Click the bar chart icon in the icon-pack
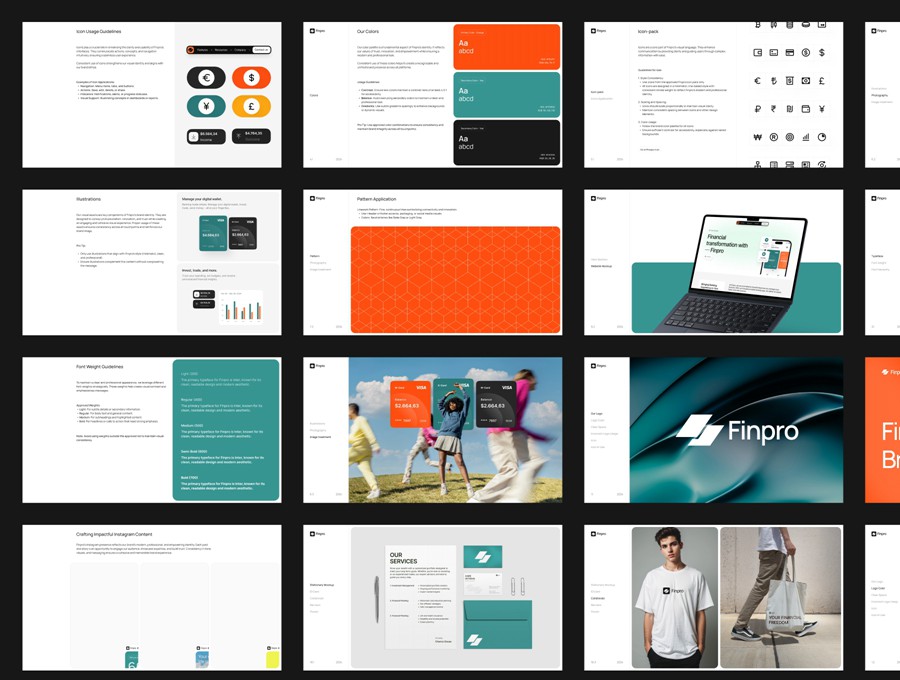 pyautogui.click(x=806, y=138)
